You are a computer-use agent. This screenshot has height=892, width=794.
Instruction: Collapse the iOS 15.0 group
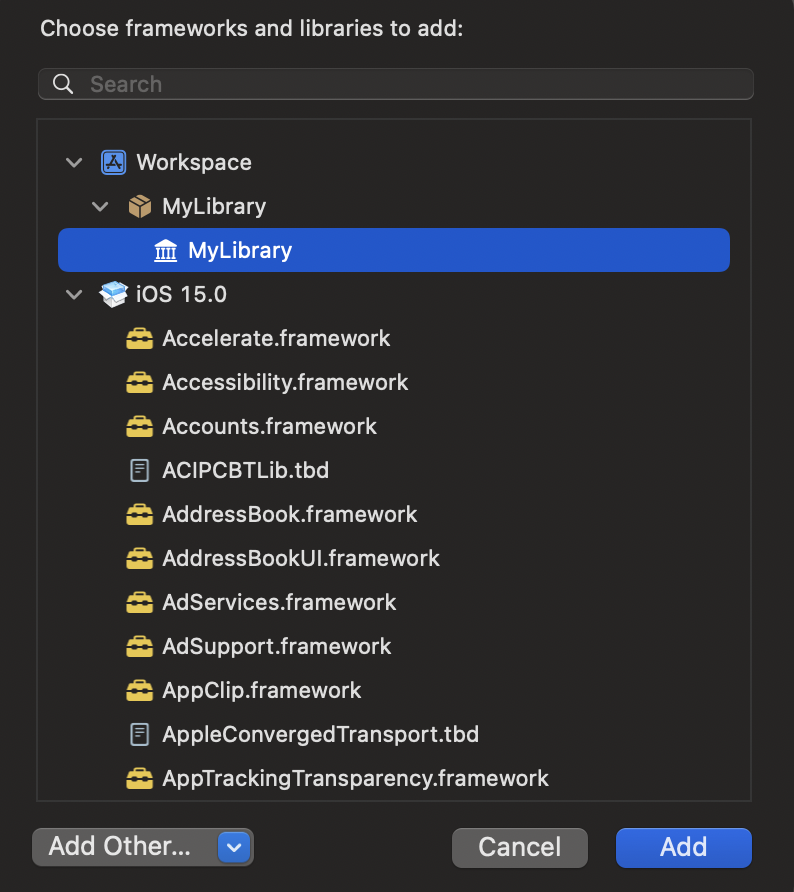[74, 295]
